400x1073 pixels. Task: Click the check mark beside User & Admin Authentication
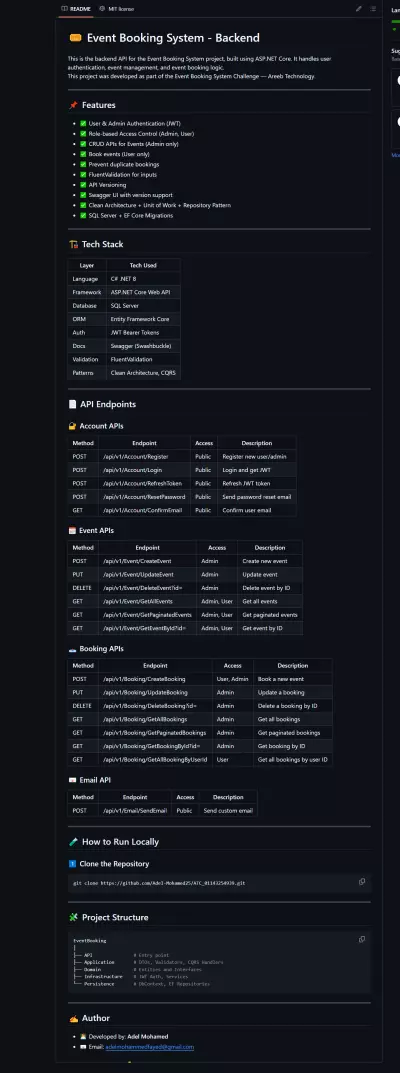83,123
